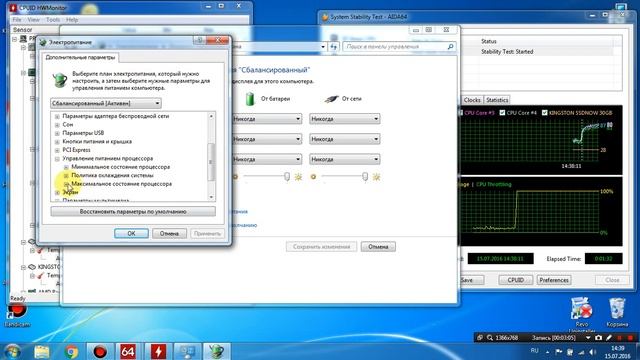Click the camera snapshot icon in recording bar
The height and width of the screenshot is (360, 640).
(x=598, y=338)
